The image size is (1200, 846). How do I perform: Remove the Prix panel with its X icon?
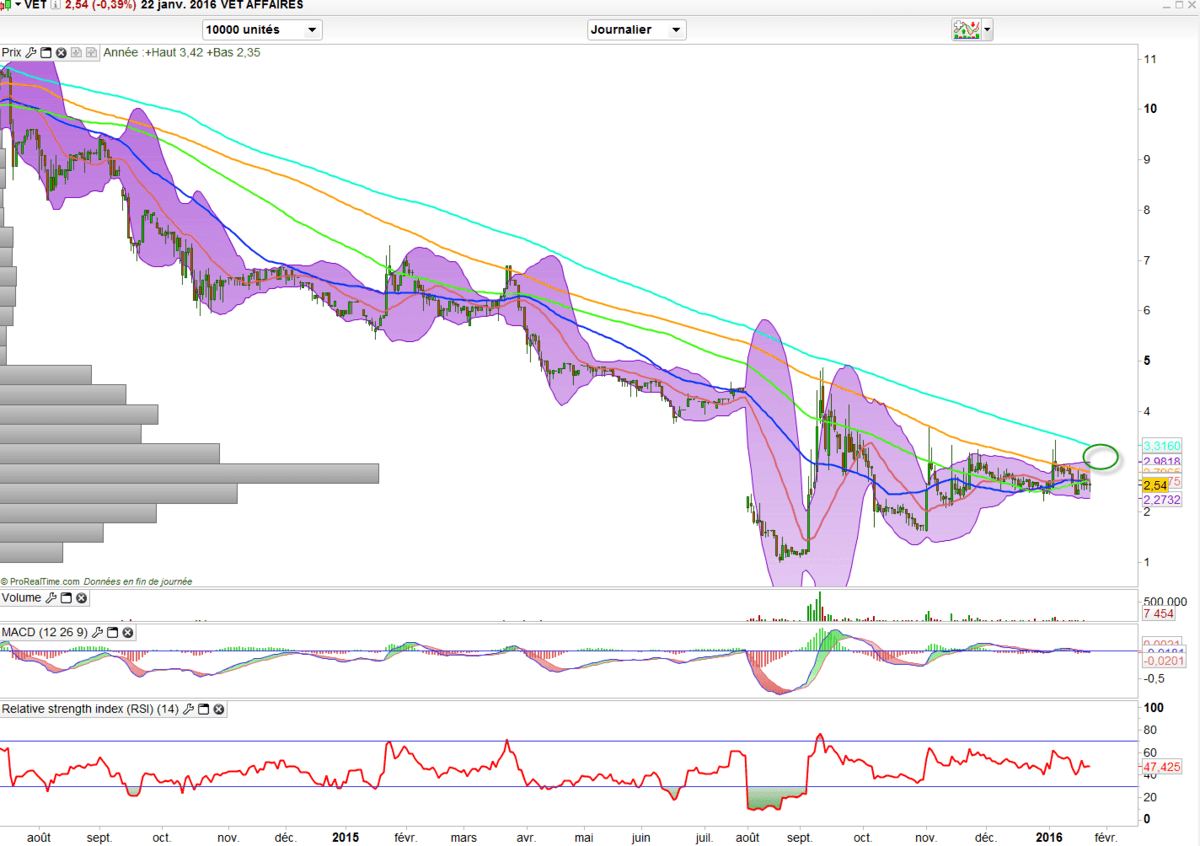(x=61, y=53)
